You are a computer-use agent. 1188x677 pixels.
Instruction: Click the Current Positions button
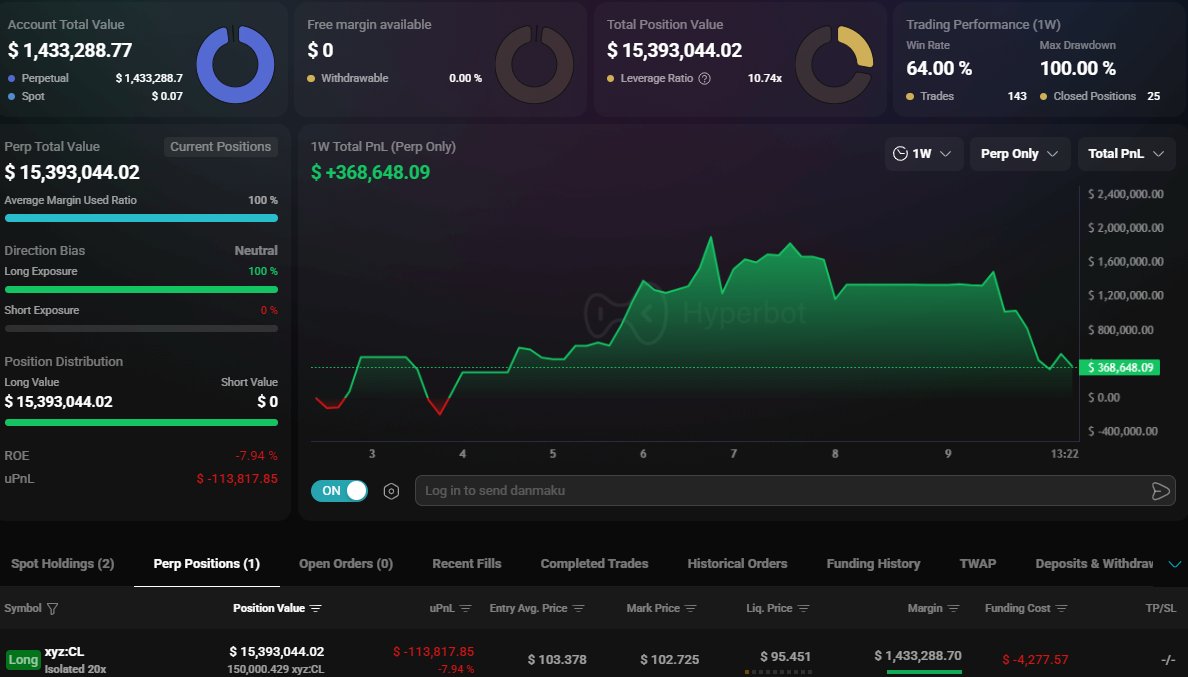[220, 146]
